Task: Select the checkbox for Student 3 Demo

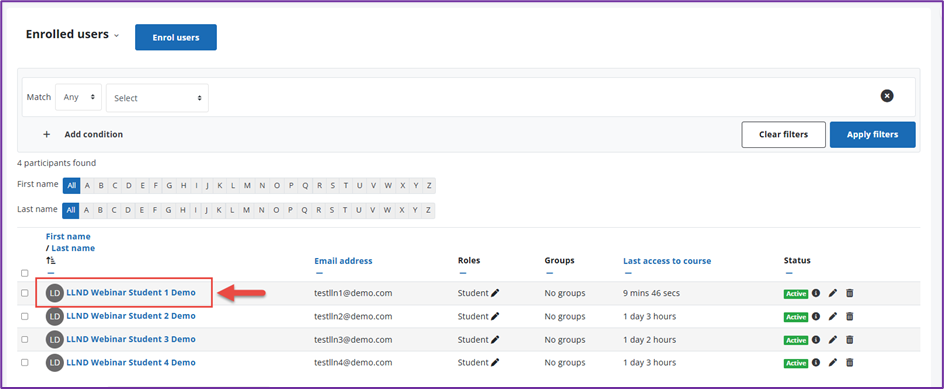Action: point(25,340)
